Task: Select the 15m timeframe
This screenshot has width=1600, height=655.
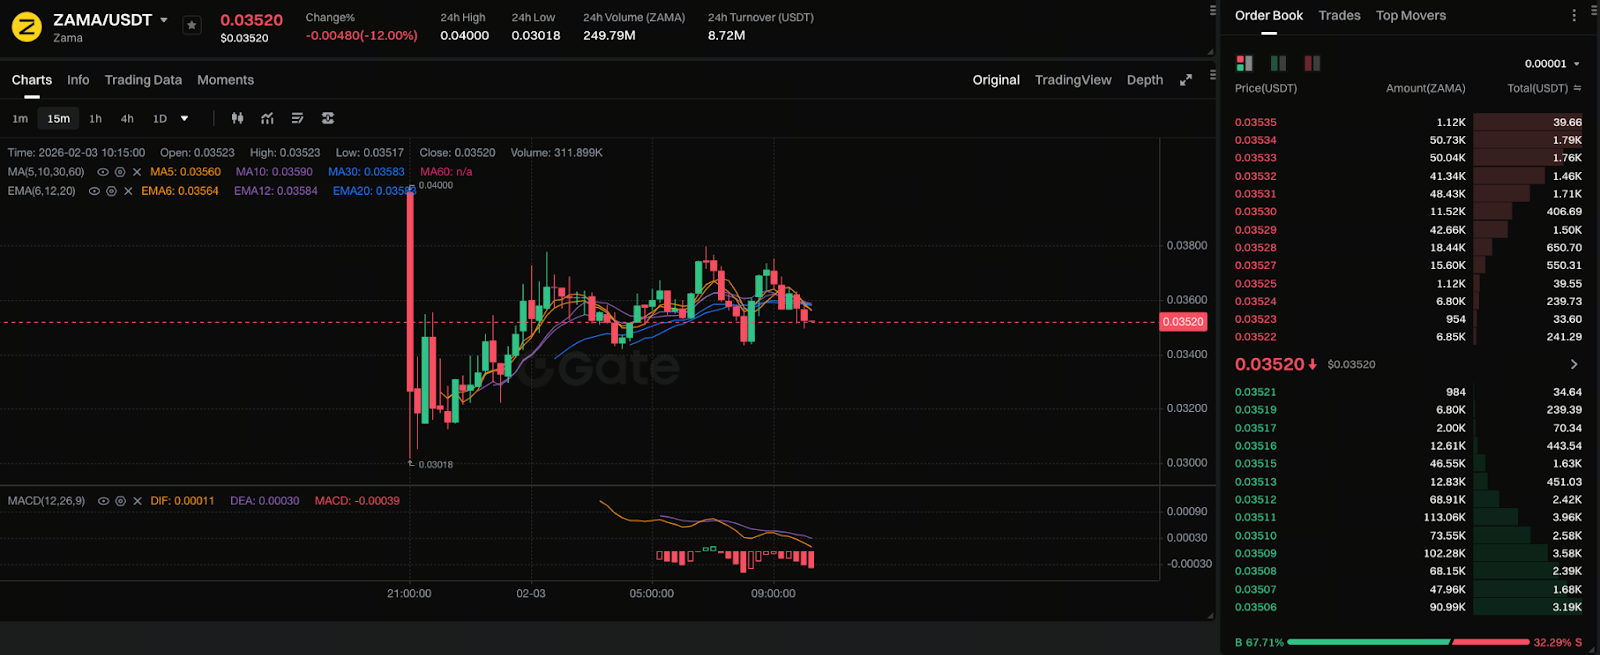Action: 59,118
